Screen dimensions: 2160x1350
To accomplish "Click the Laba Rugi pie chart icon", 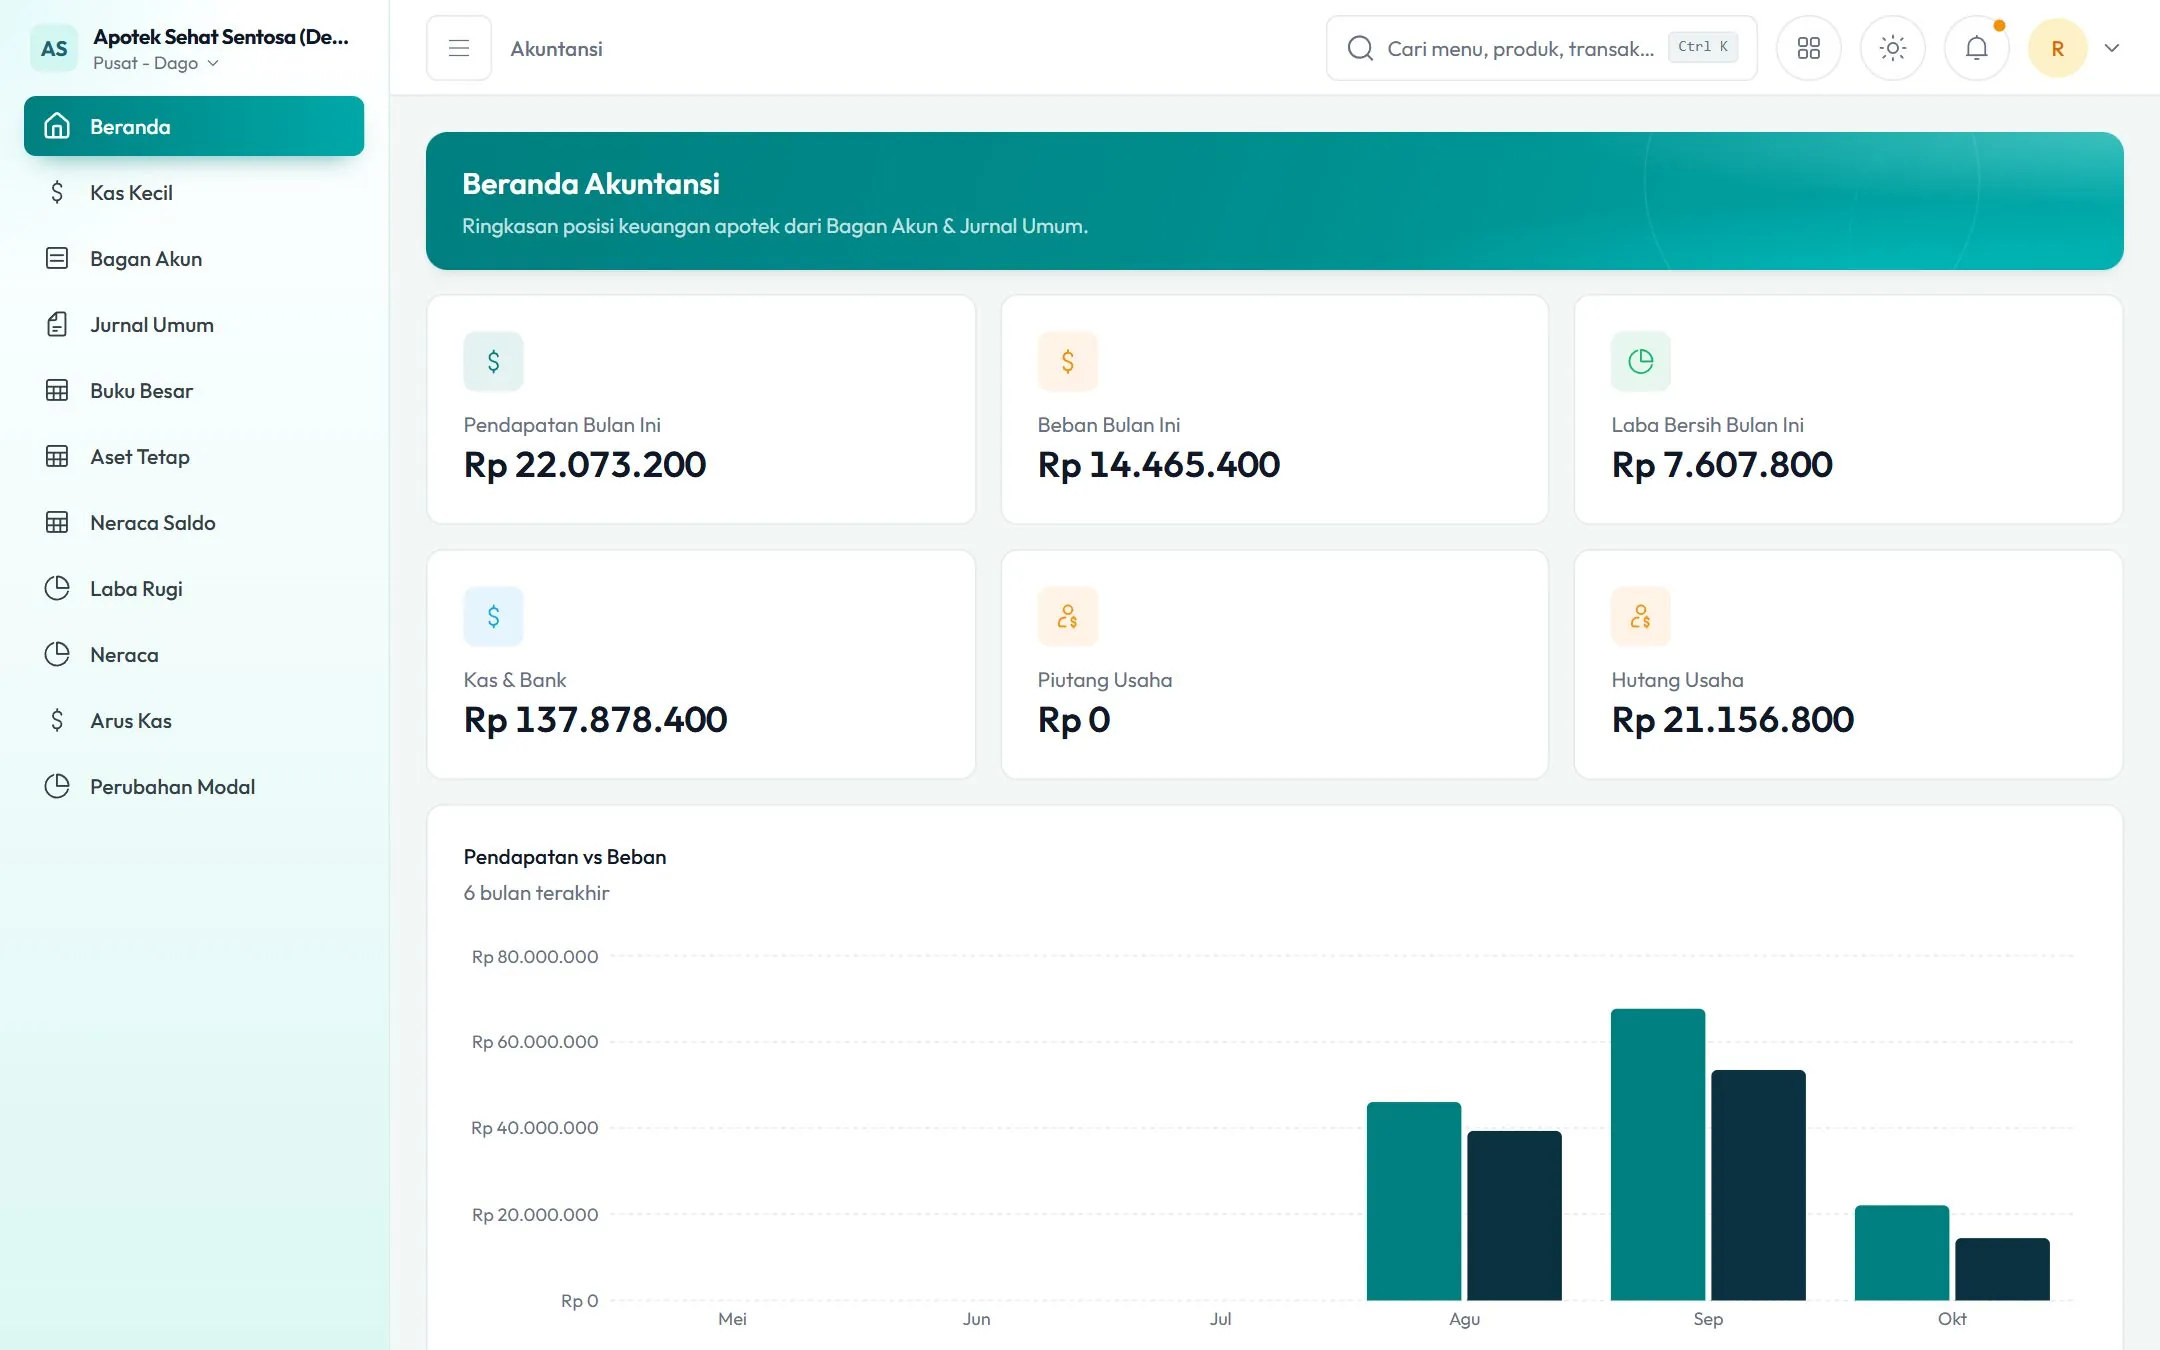I will tap(57, 588).
